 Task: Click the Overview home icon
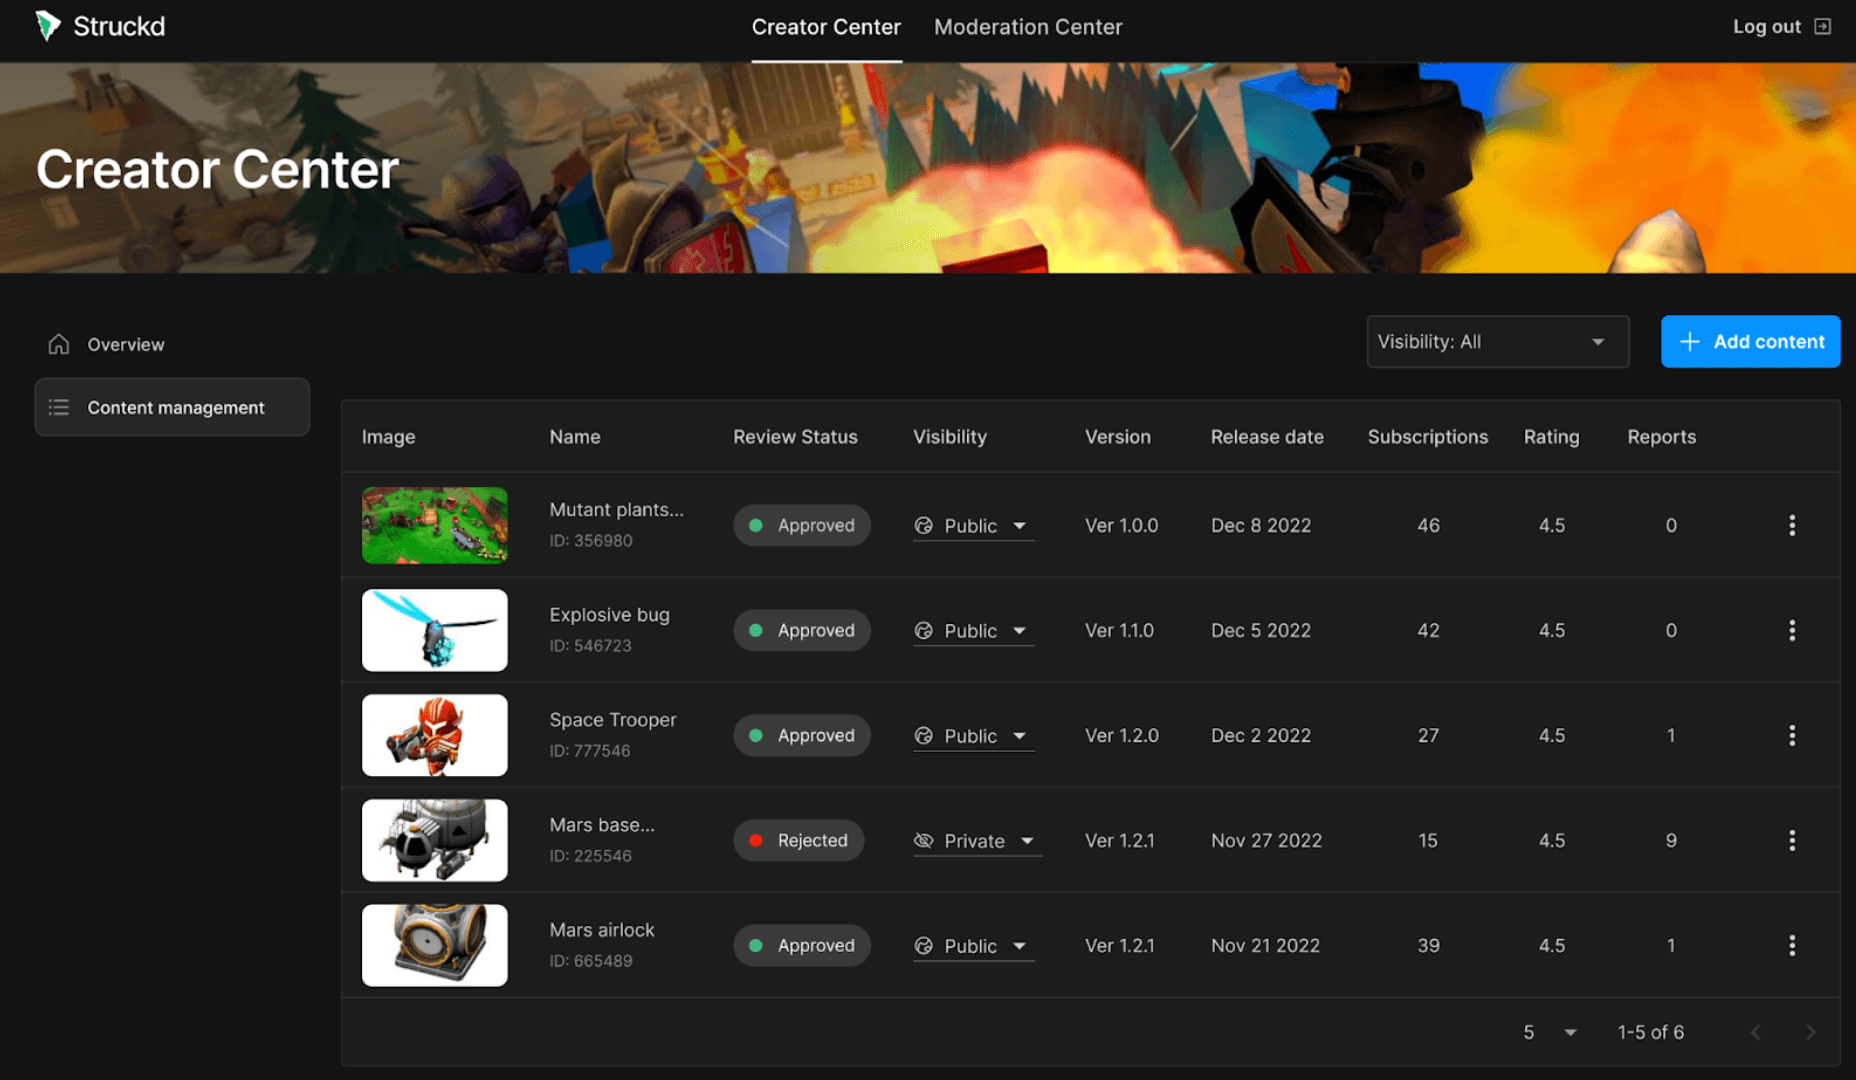click(x=59, y=344)
